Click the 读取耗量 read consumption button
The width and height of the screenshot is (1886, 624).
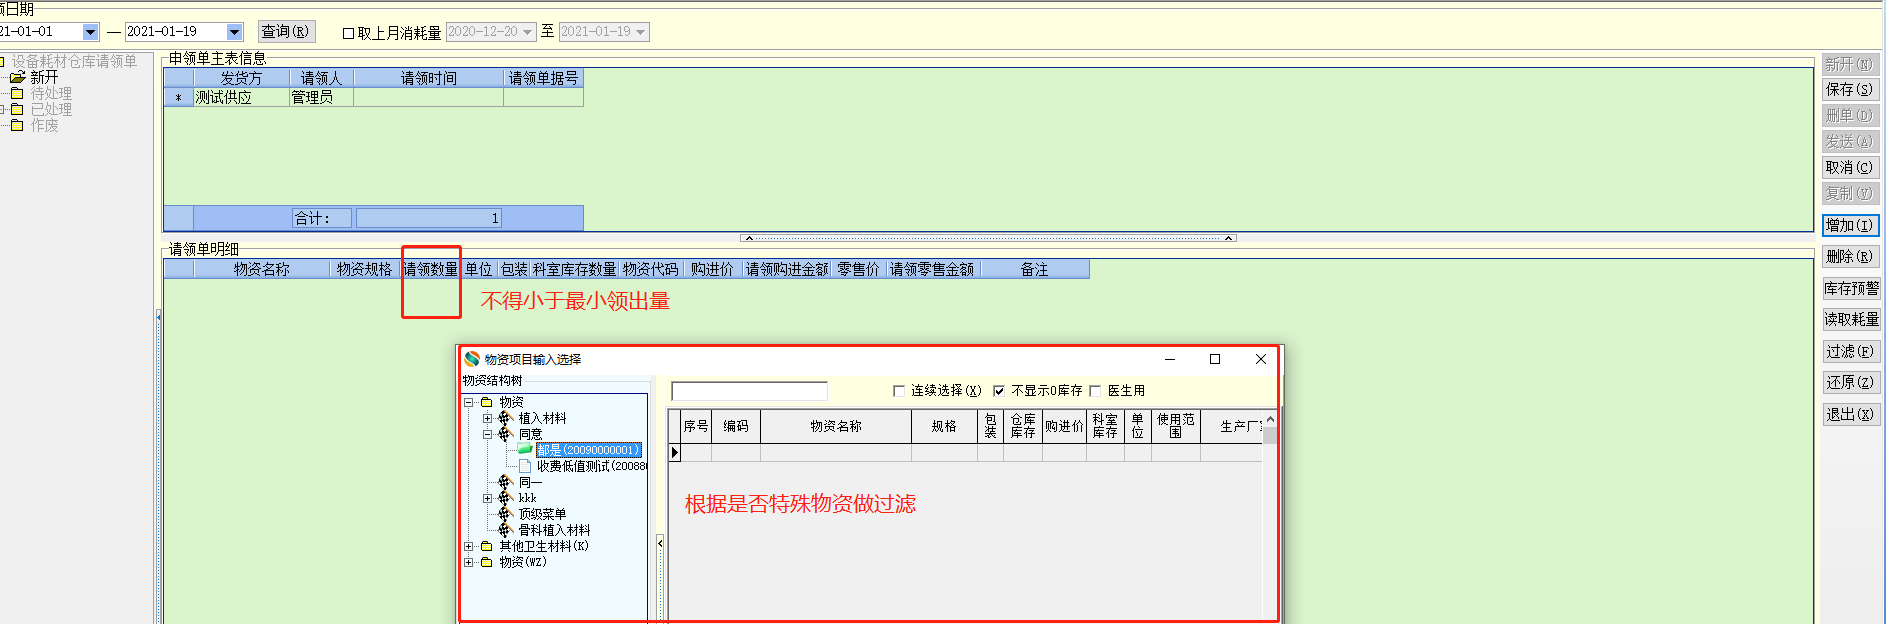point(1851,319)
